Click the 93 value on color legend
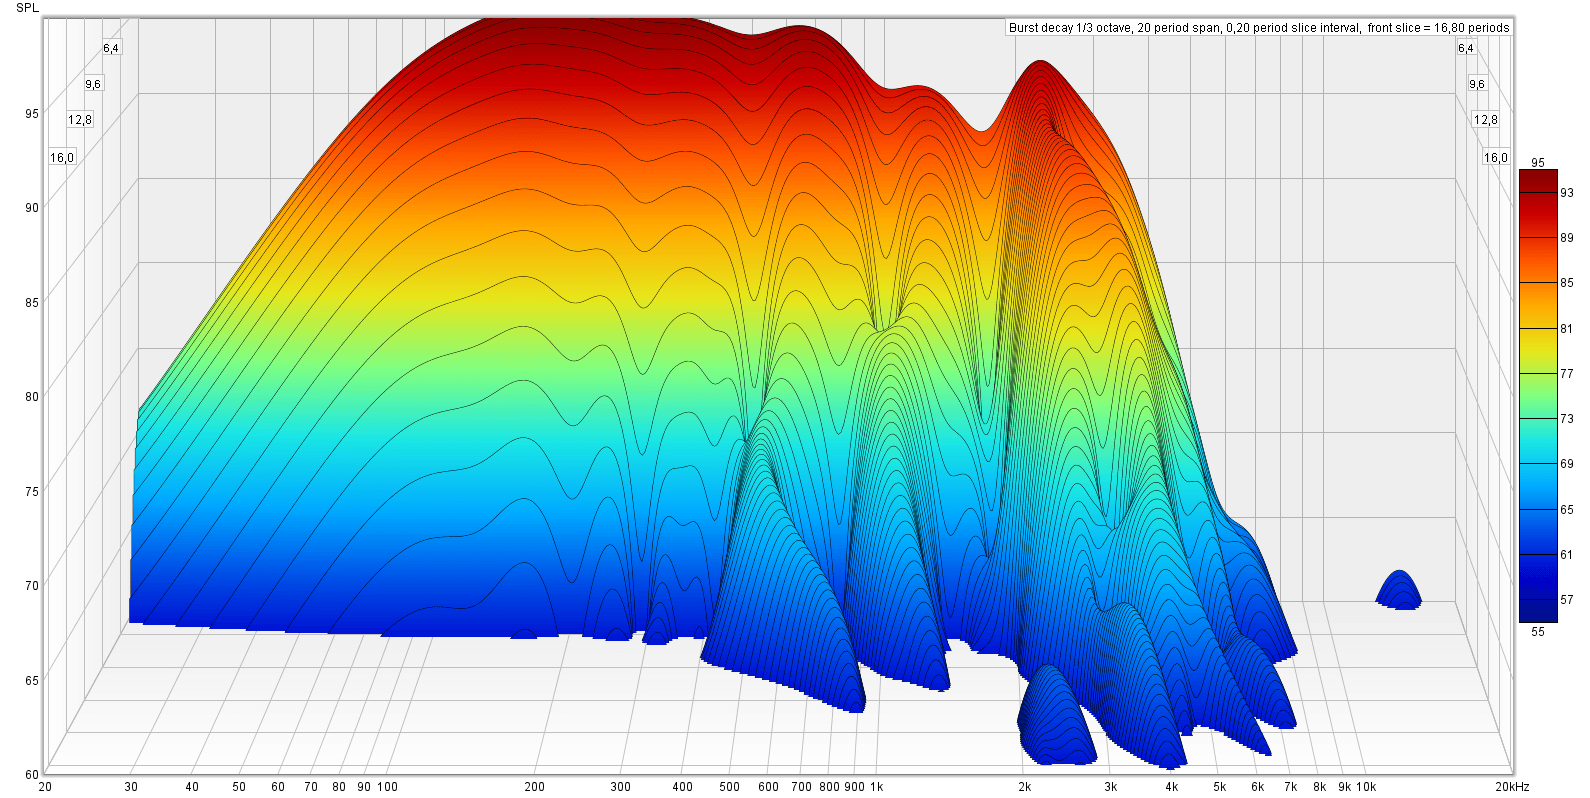This screenshot has width=1590, height=798. click(1567, 193)
